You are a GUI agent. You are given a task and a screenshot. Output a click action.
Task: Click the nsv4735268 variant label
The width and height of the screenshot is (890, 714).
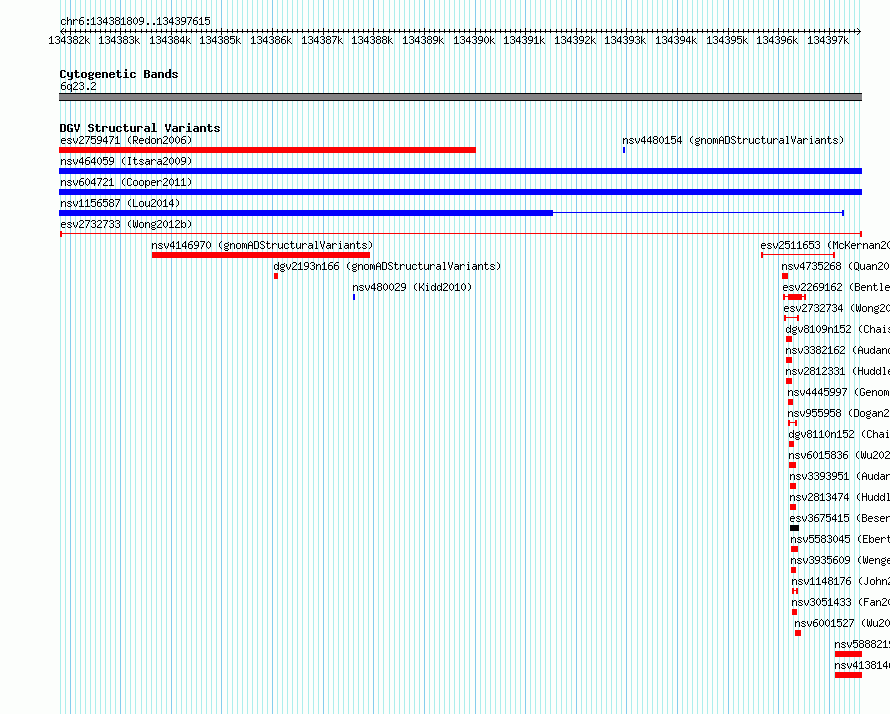[836, 266]
